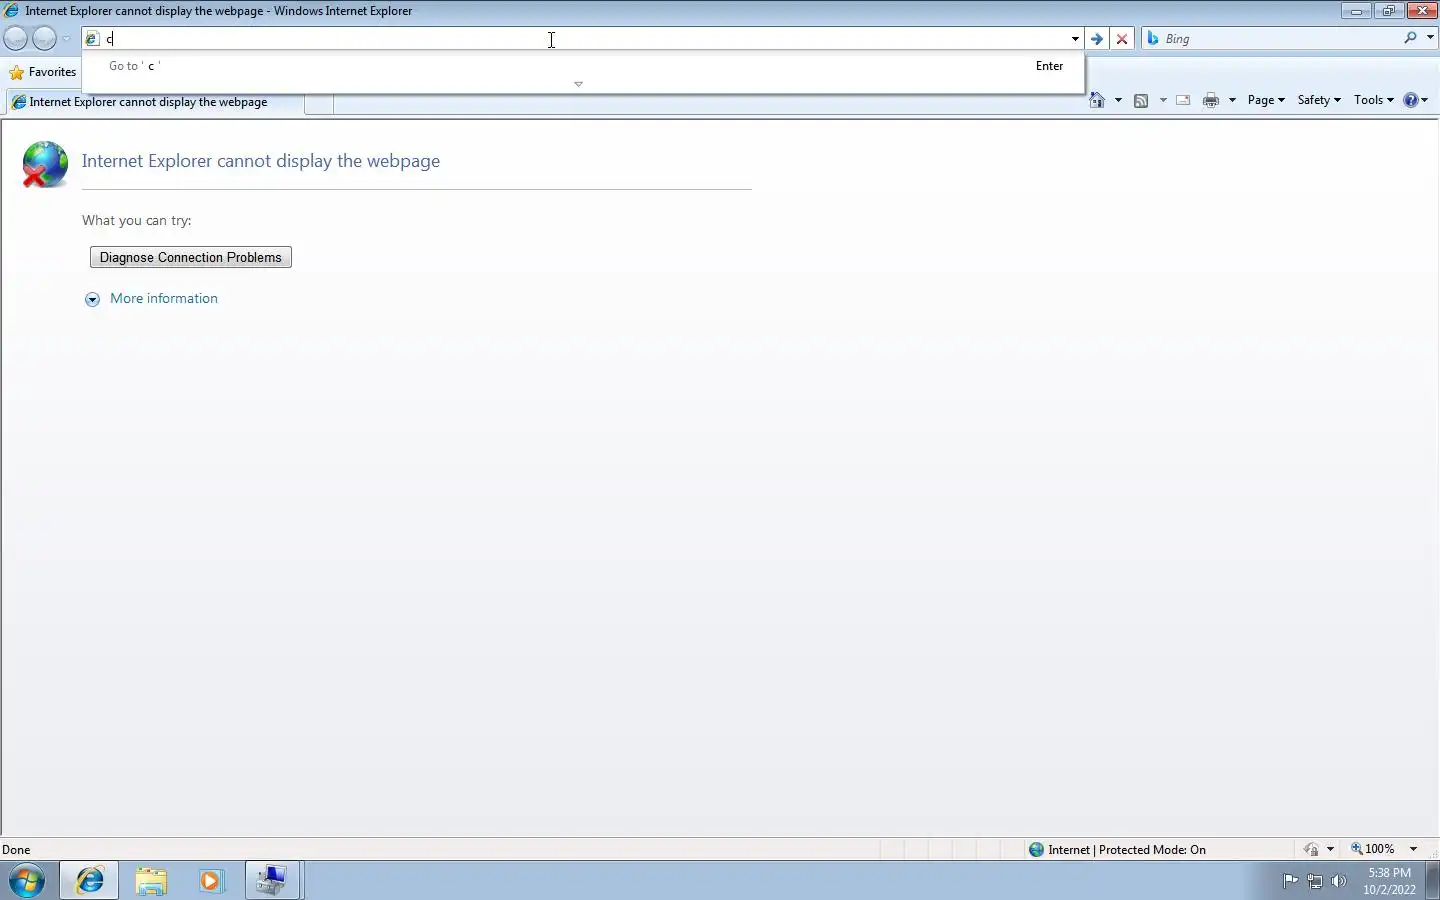
Task: Open the zoom level dropdown arrow
Action: [x=1414, y=849]
